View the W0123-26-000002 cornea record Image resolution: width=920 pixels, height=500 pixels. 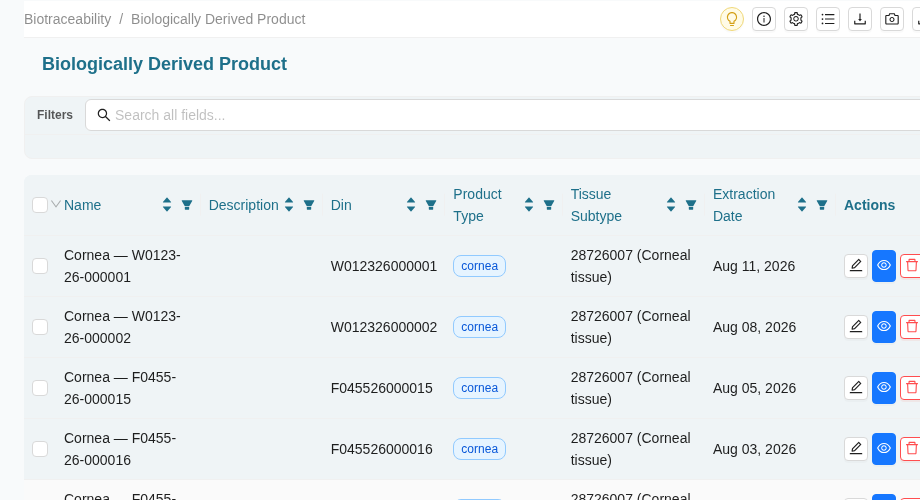click(x=884, y=327)
